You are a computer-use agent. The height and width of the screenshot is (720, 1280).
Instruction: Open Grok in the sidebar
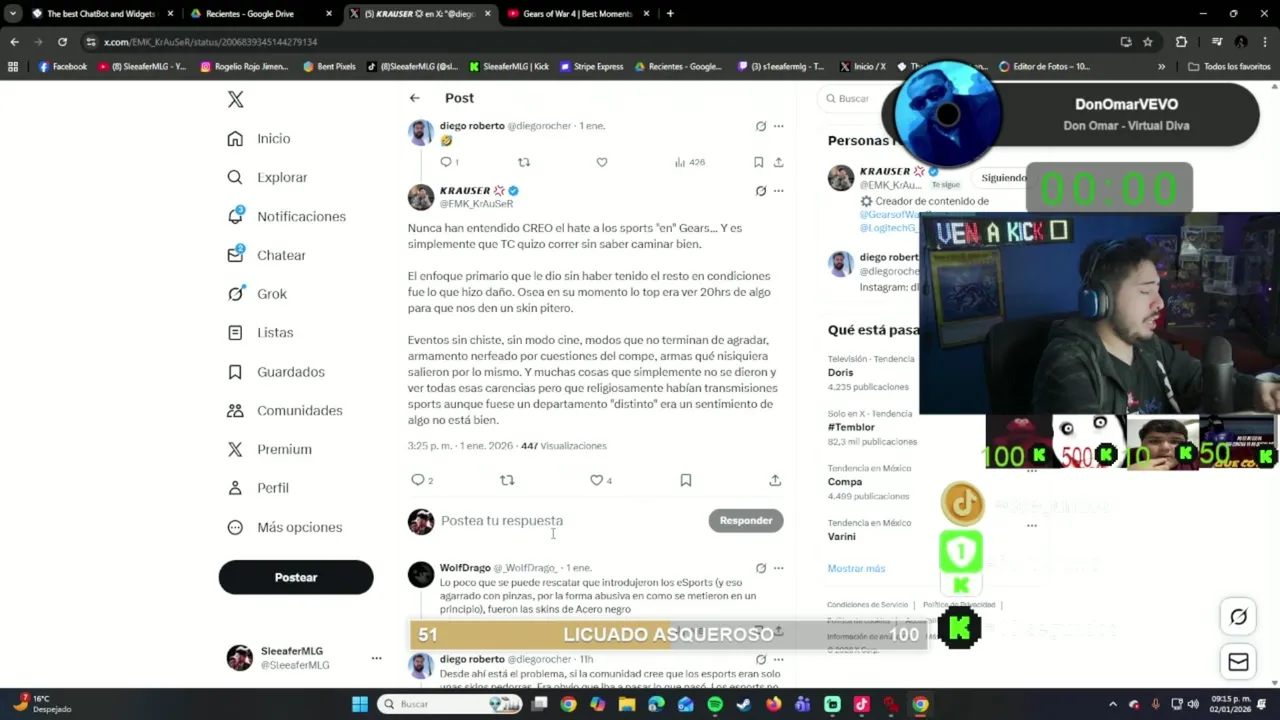click(257, 294)
